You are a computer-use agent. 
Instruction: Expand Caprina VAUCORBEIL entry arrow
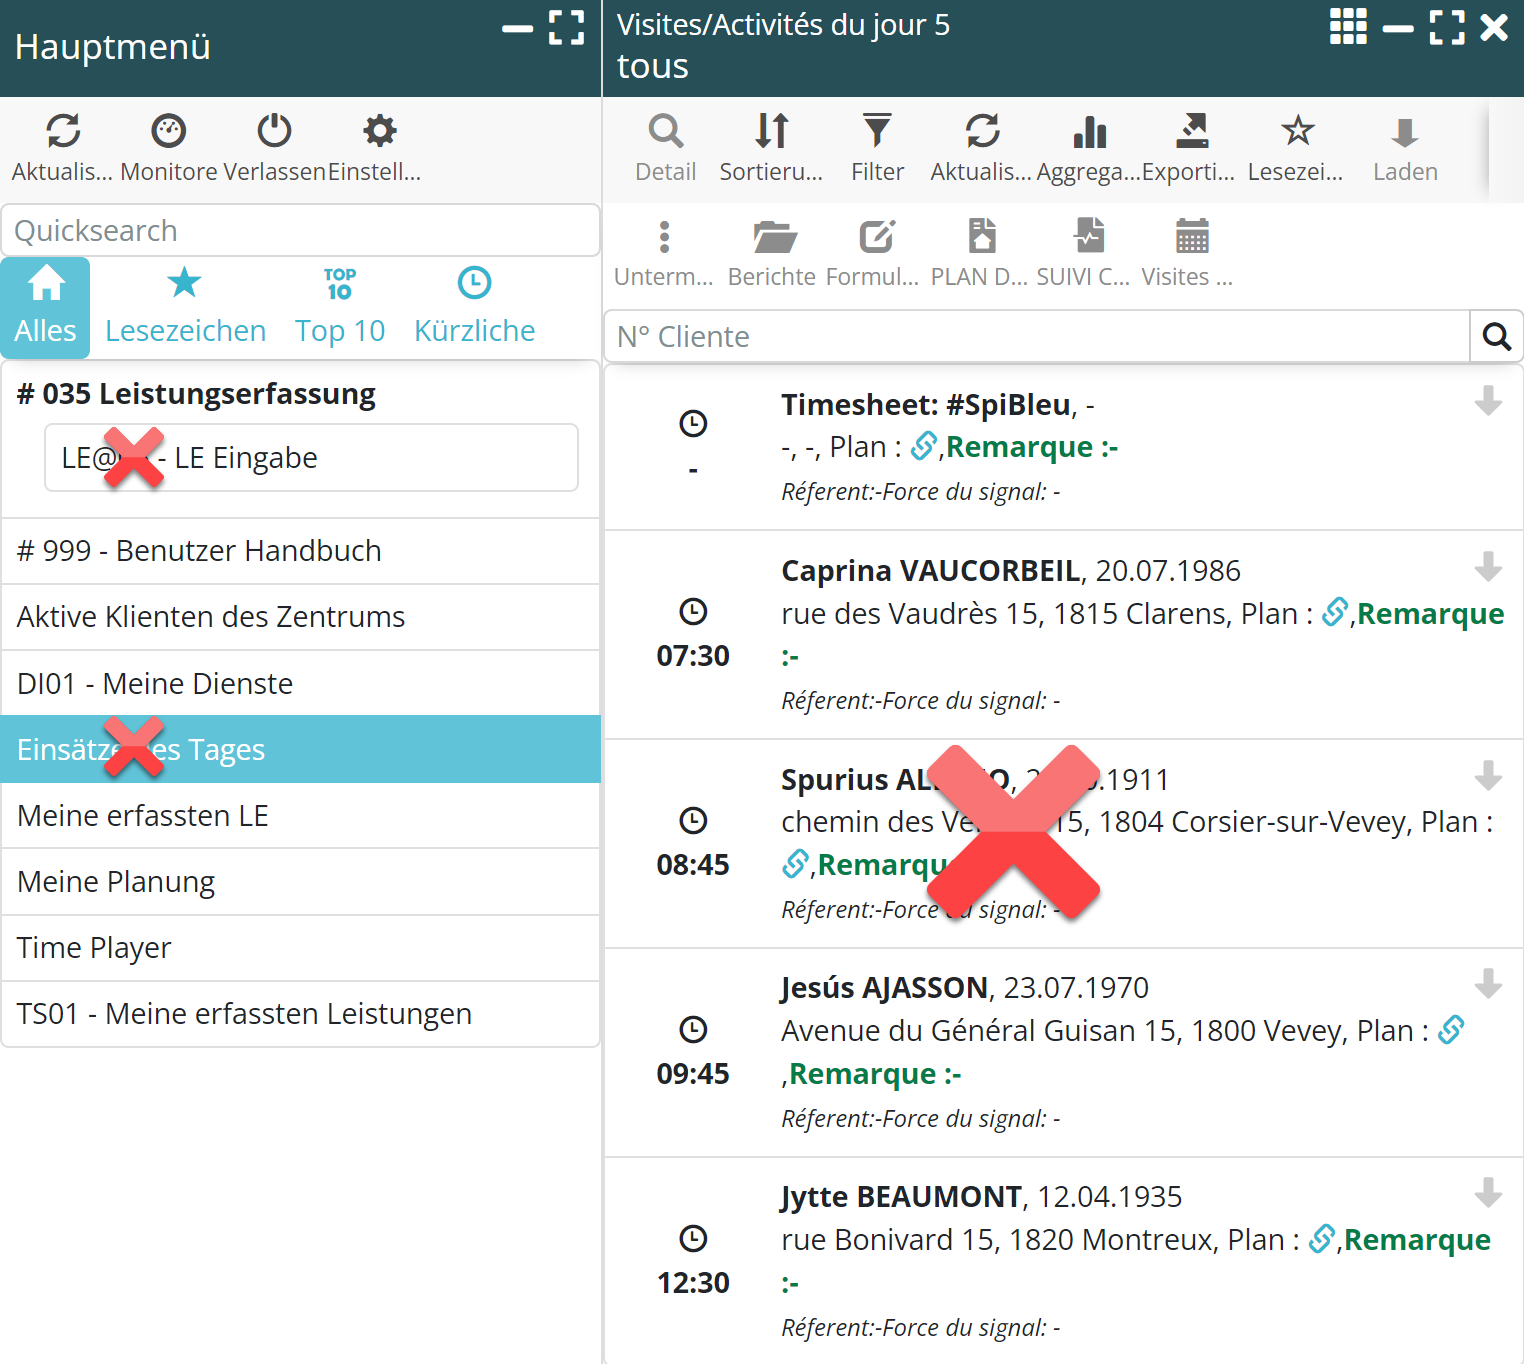(1488, 567)
